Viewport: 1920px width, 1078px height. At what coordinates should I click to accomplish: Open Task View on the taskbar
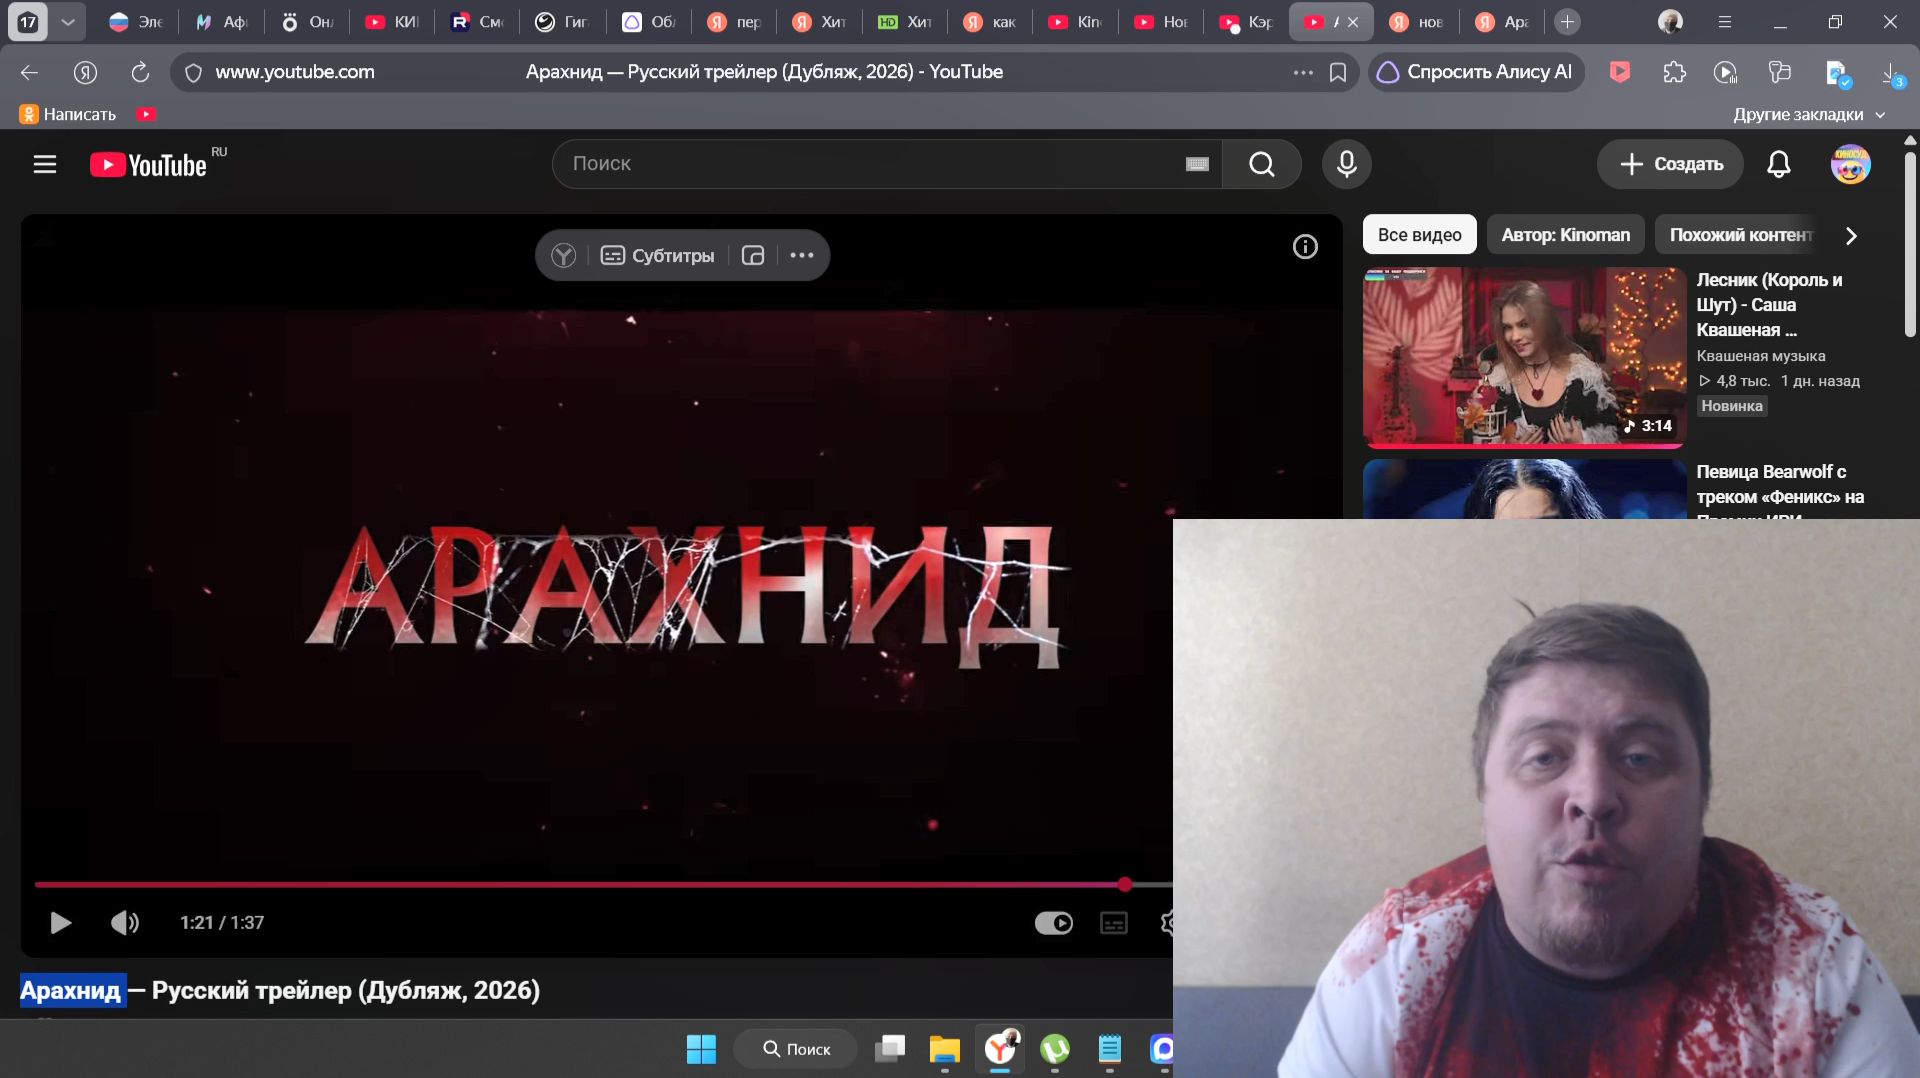point(890,1049)
